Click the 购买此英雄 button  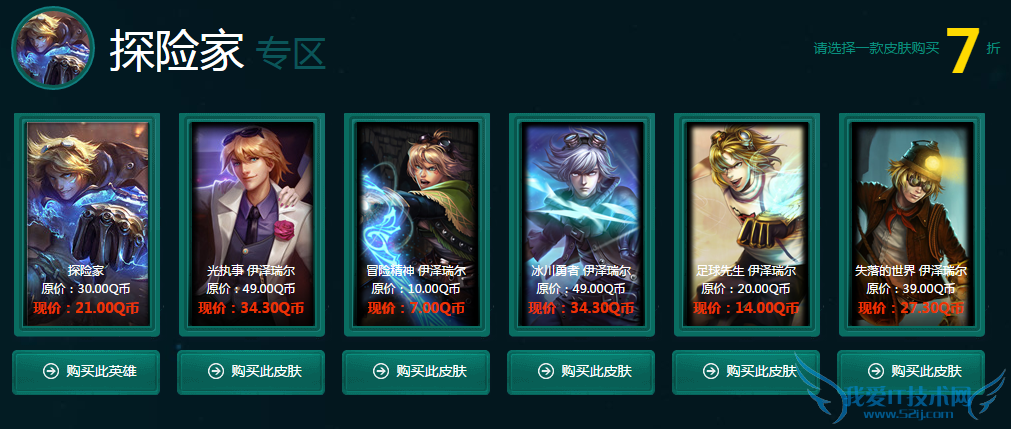coord(86,372)
